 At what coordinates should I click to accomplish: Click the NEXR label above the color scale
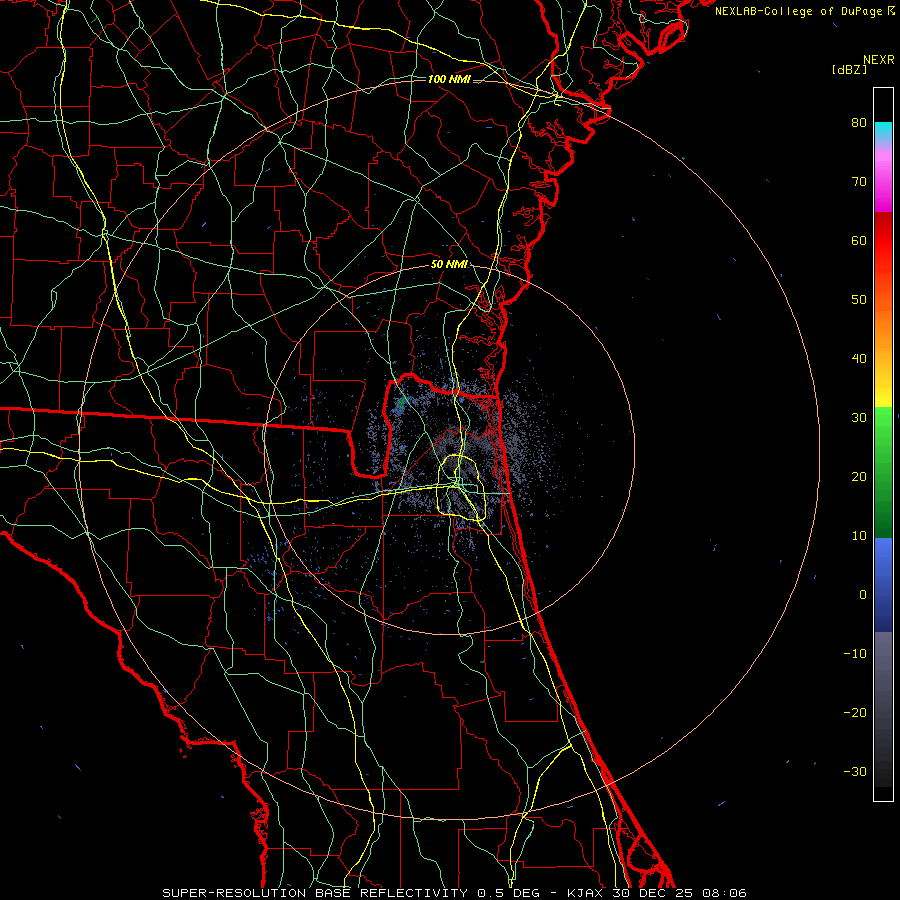tap(879, 60)
